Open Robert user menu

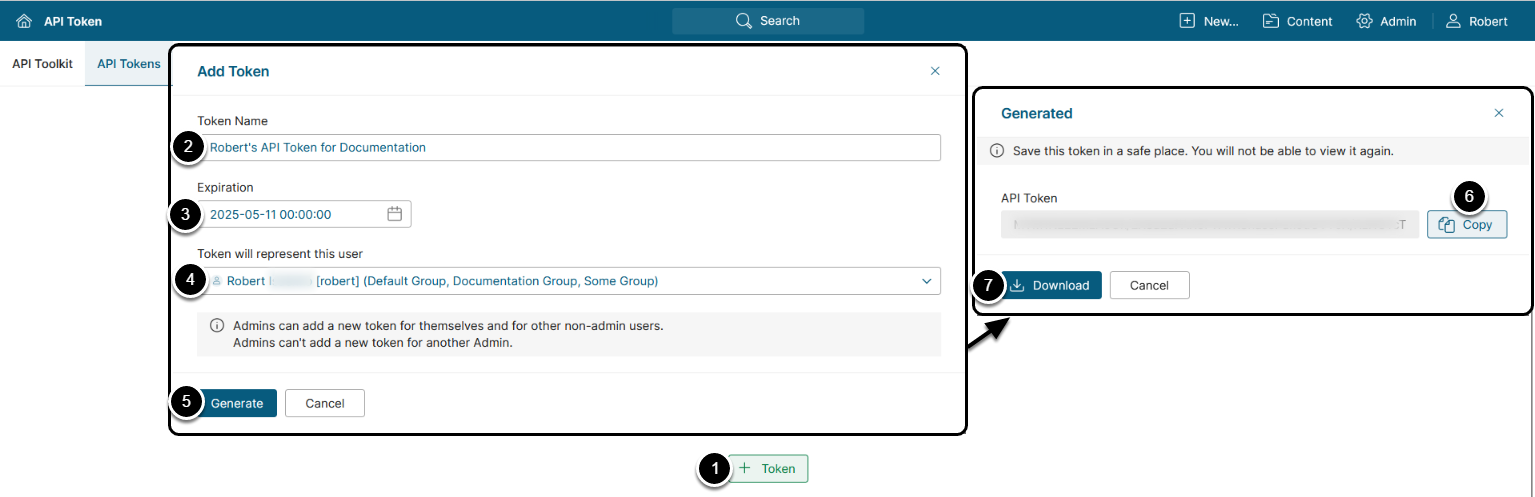click(x=1477, y=21)
